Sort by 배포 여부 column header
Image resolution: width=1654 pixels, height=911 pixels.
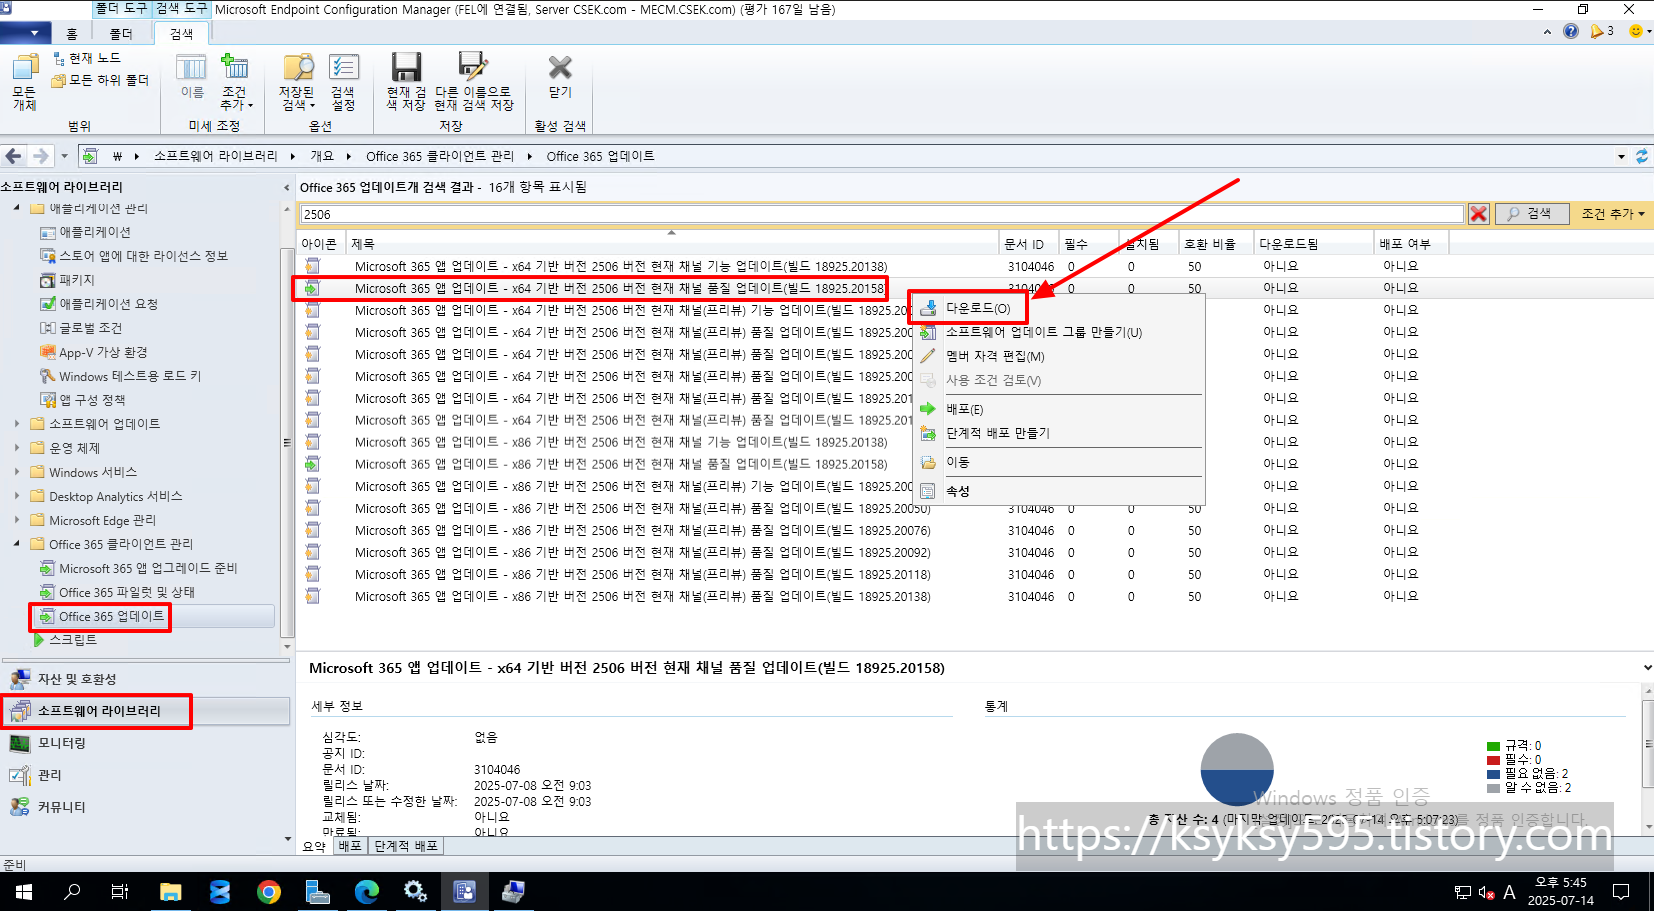(x=1411, y=244)
